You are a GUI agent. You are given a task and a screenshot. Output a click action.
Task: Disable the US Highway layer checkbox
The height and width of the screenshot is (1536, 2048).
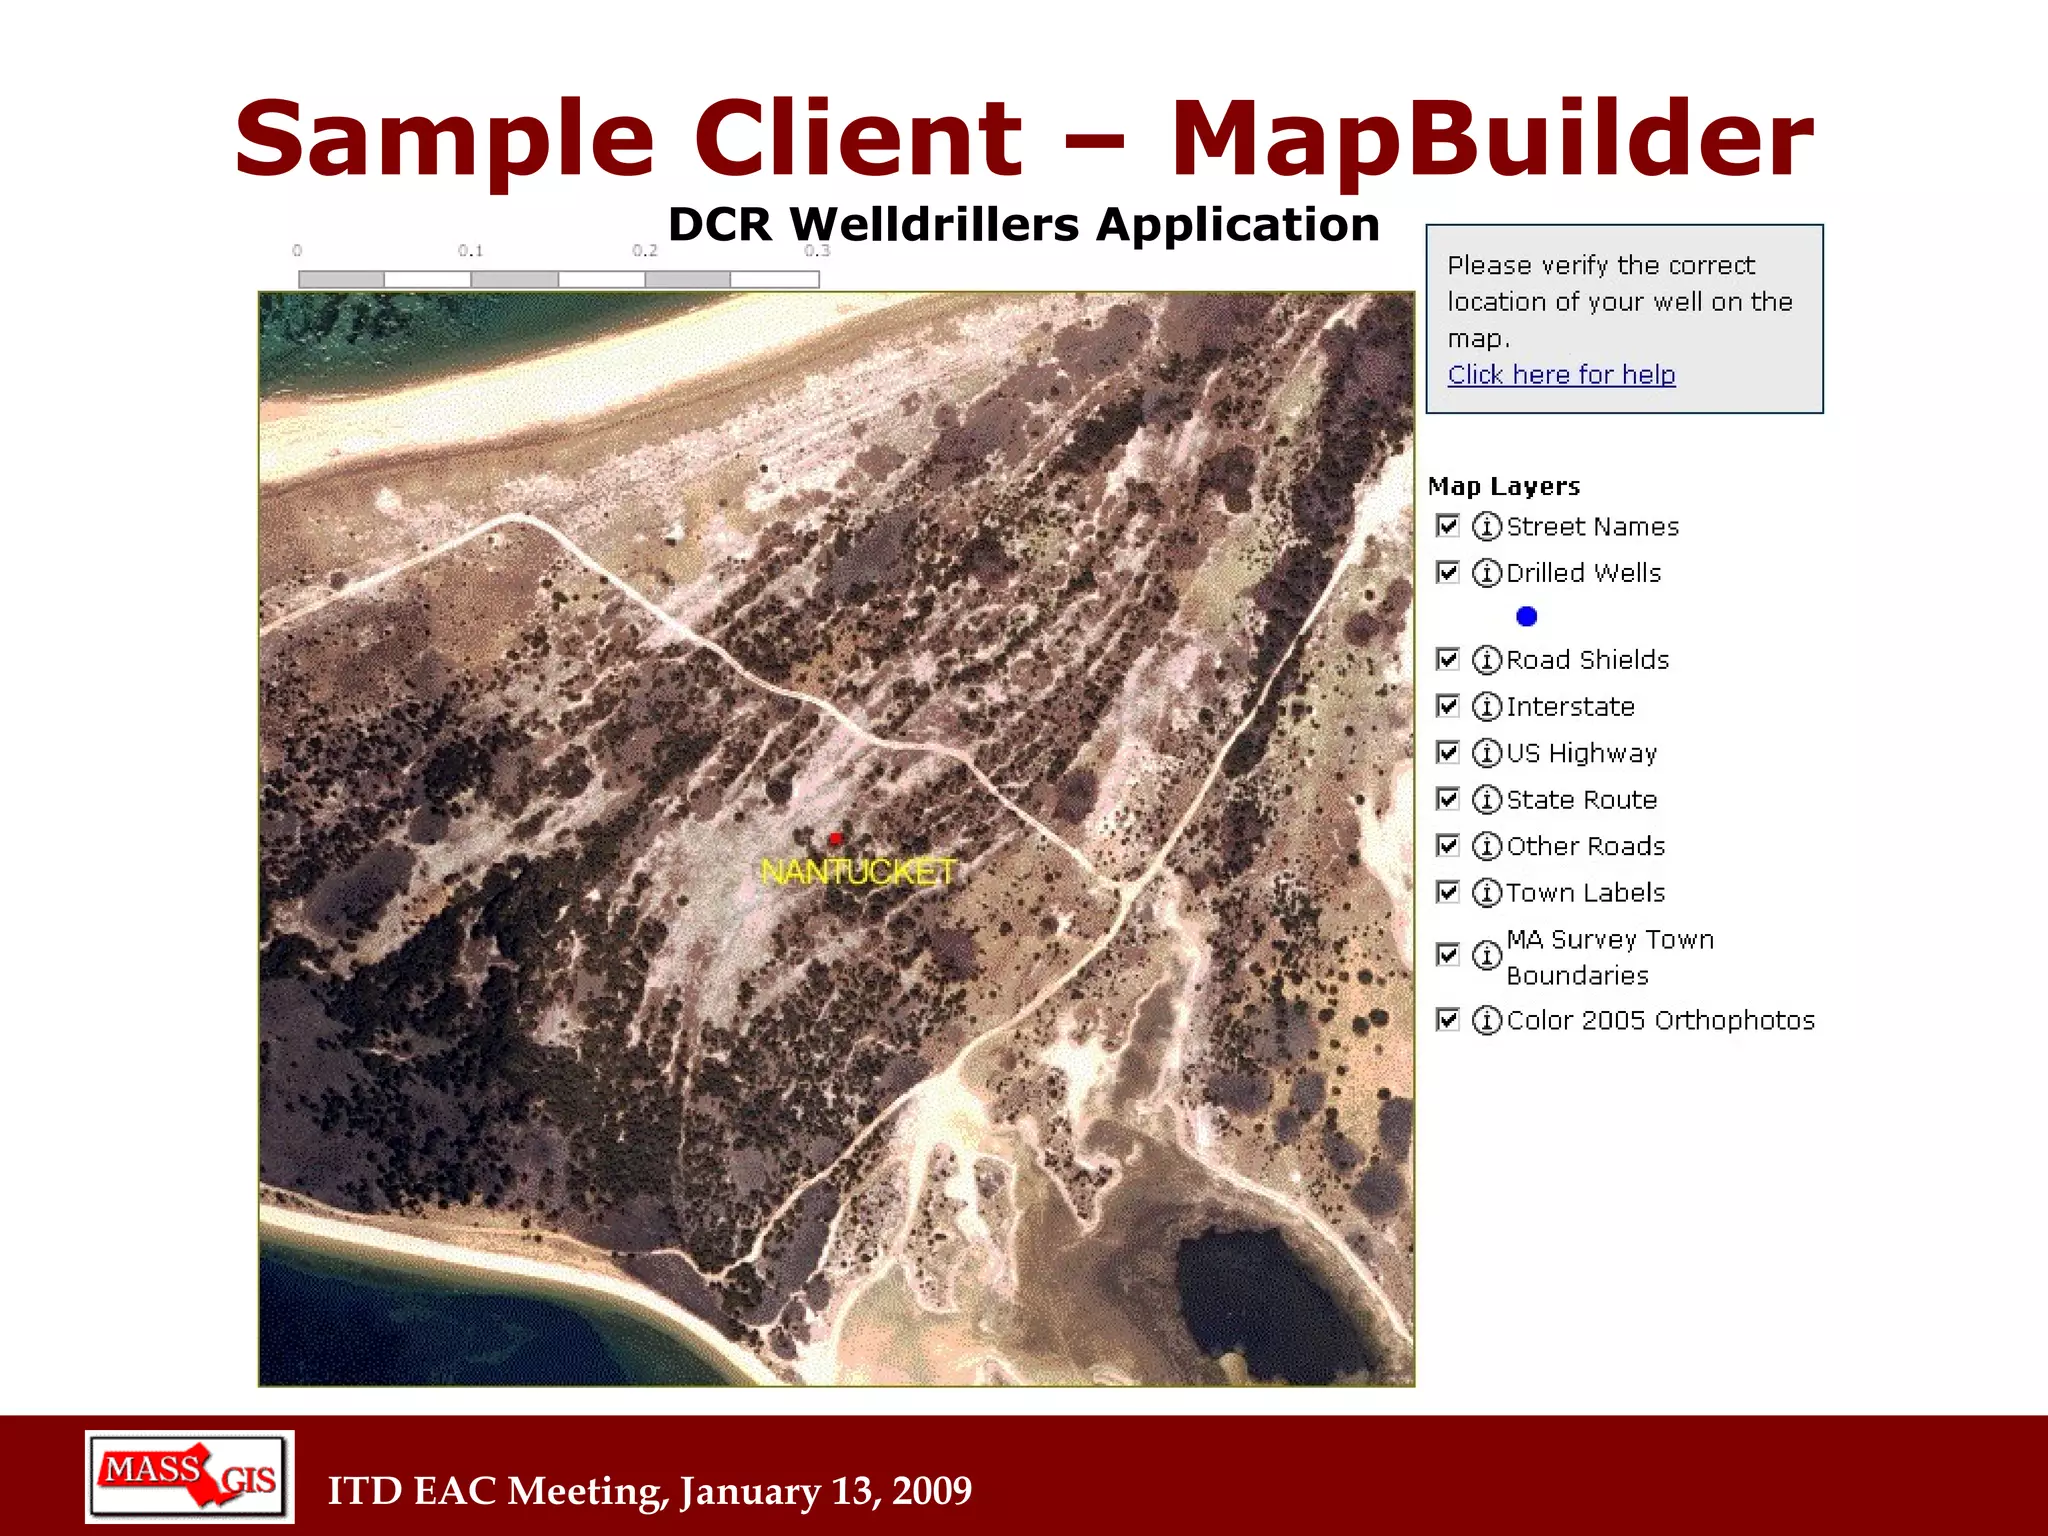pos(1447,753)
